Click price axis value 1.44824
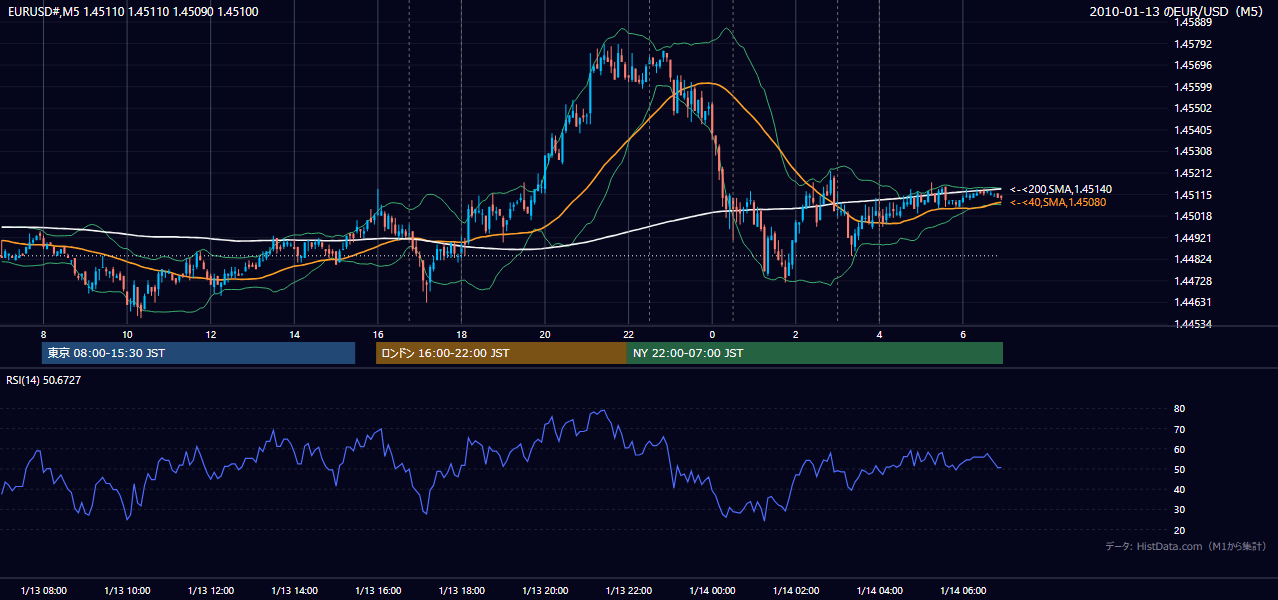1278x600 pixels. click(1193, 259)
